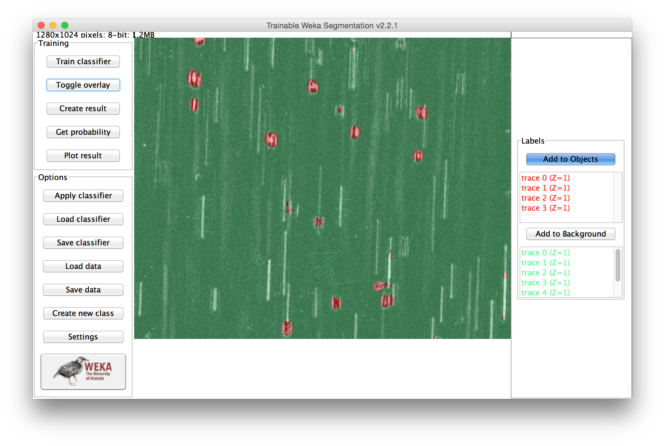Click the Train classifier button

(x=83, y=61)
